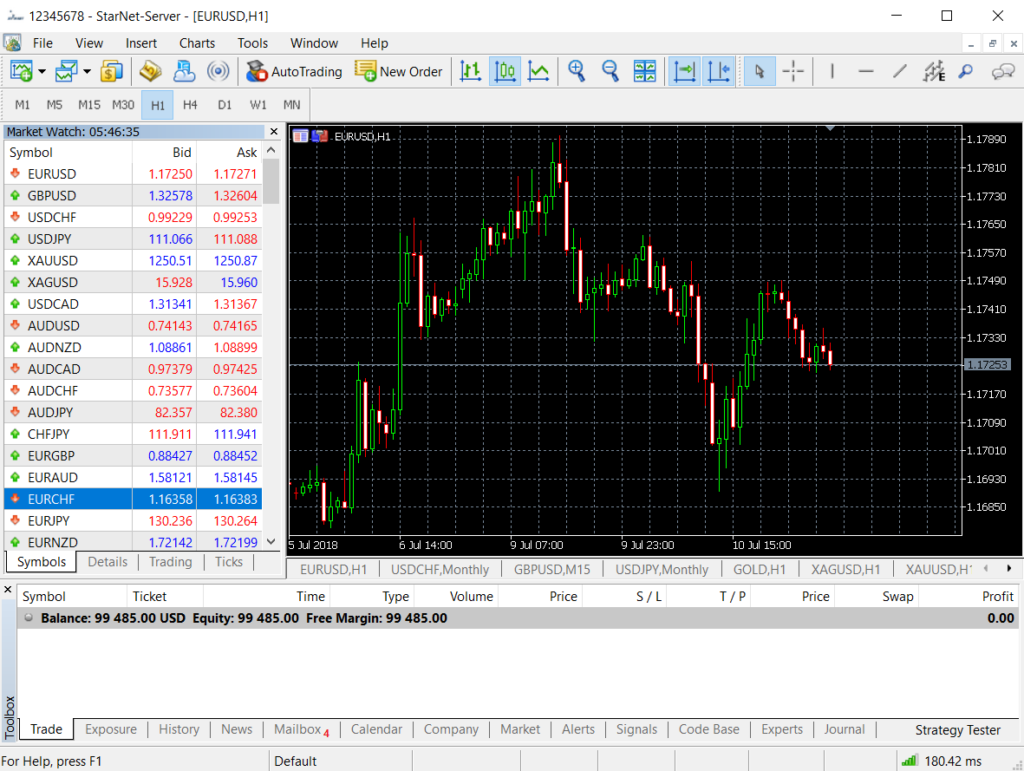Zoom out of the chart
Image resolution: width=1024 pixels, height=771 pixels.
610,71
